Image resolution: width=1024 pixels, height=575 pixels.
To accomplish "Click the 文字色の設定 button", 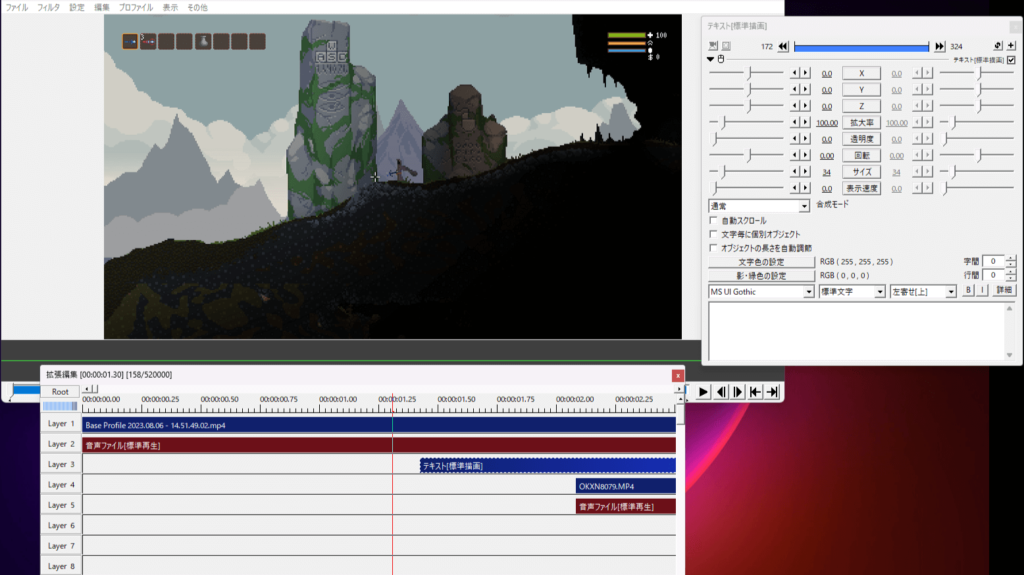I will click(x=762, y=261).
